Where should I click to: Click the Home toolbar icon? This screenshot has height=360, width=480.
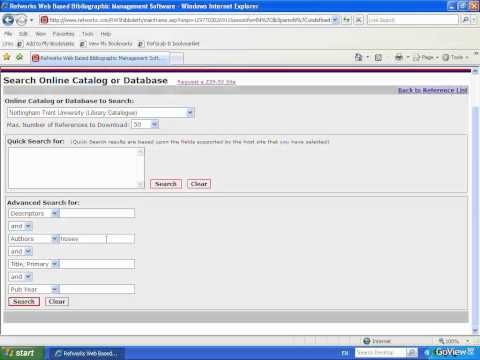[358, 57]
